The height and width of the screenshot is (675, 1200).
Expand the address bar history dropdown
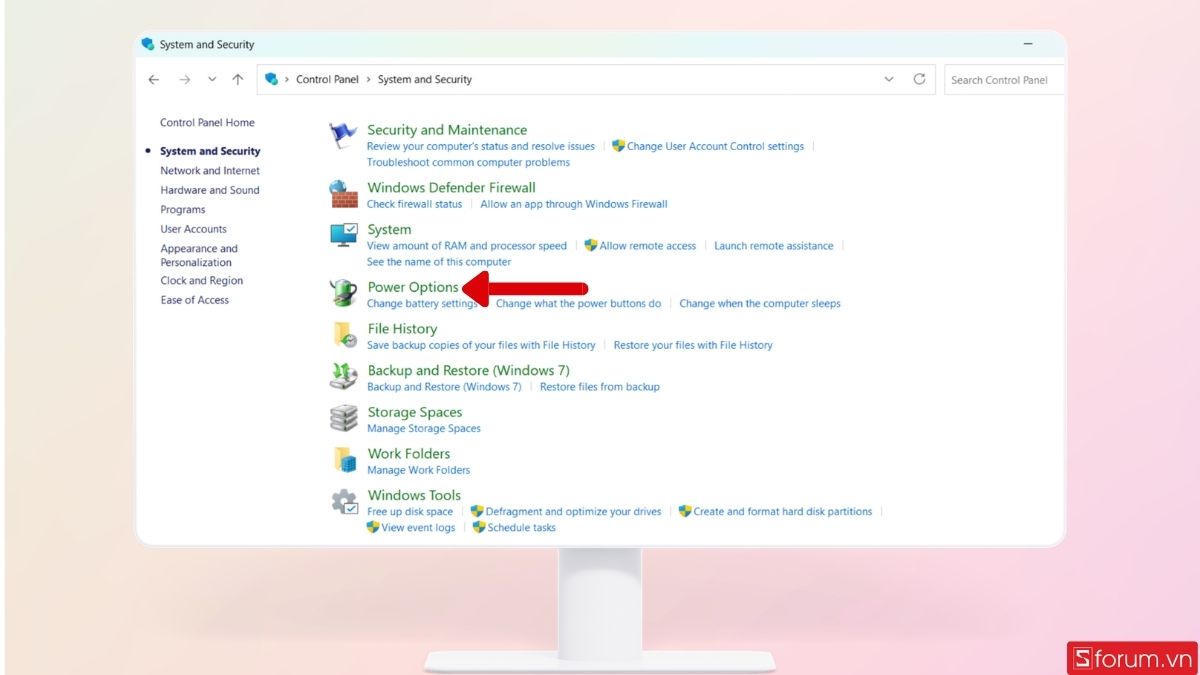889,79
